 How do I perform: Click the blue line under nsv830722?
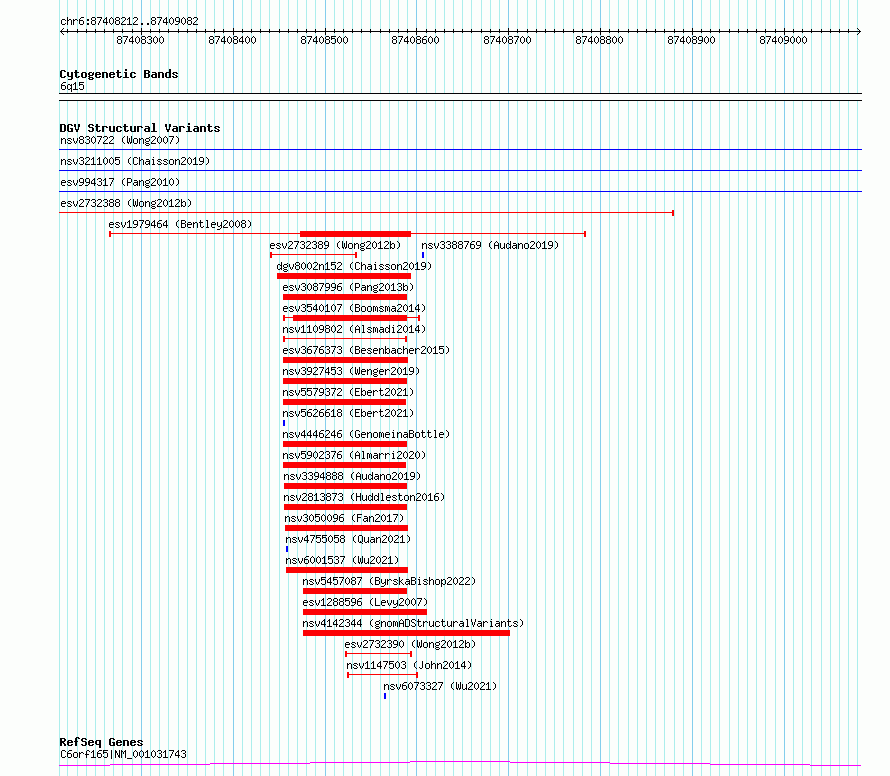[460, 149]
